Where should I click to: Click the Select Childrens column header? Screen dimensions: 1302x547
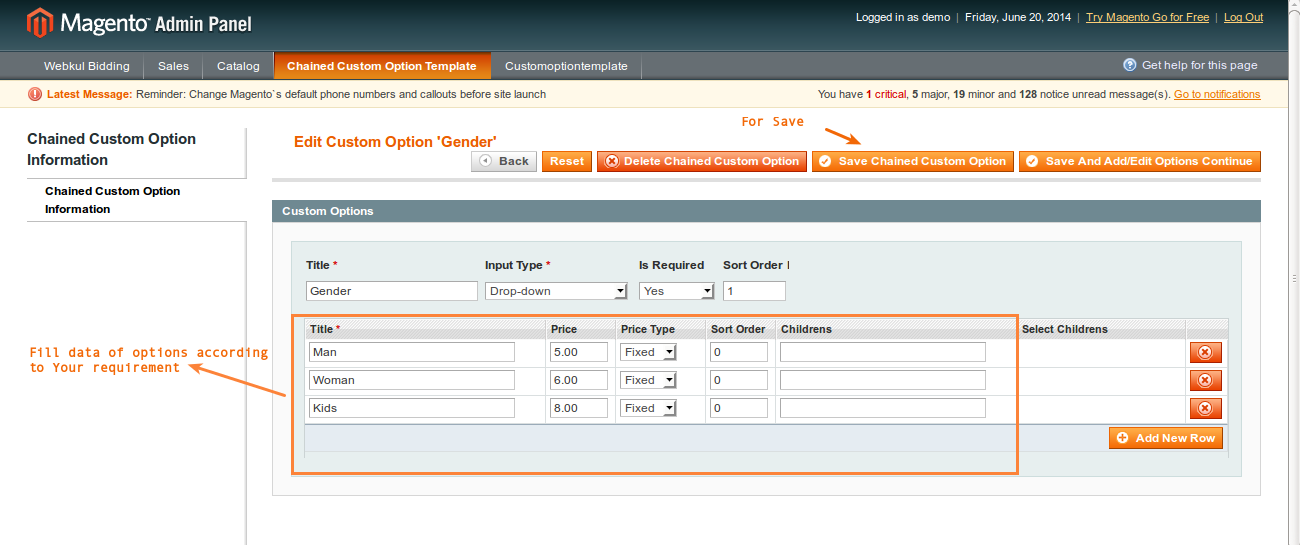click(1065, 329)
